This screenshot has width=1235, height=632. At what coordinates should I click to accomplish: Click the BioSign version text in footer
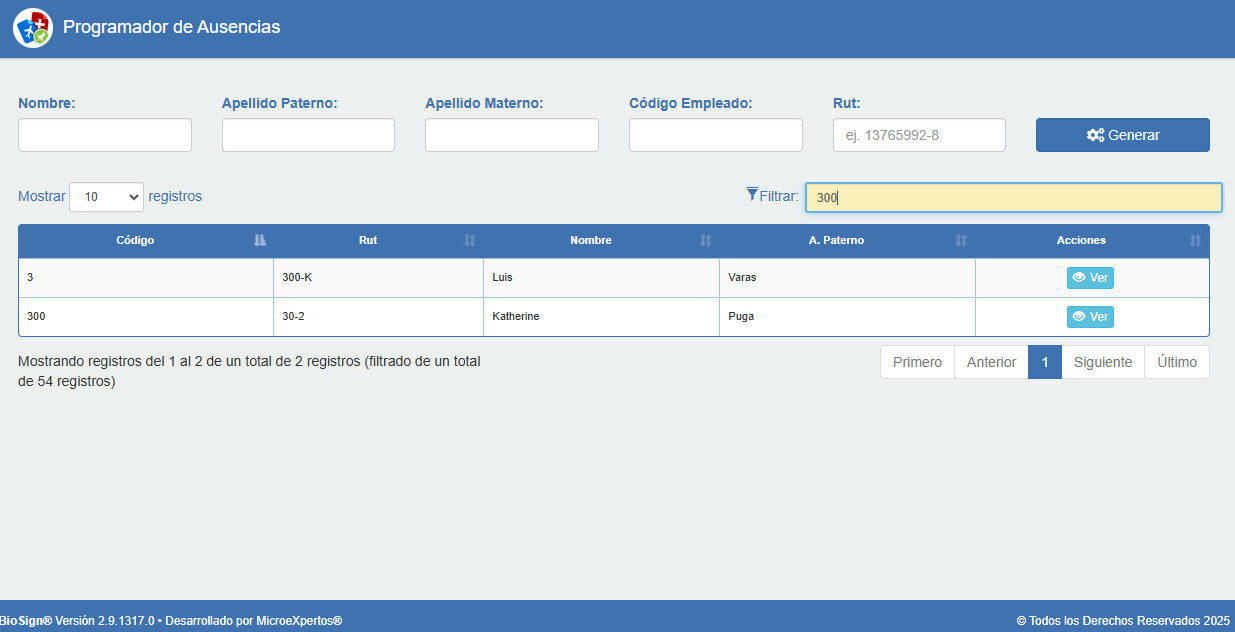pos(171,621)
